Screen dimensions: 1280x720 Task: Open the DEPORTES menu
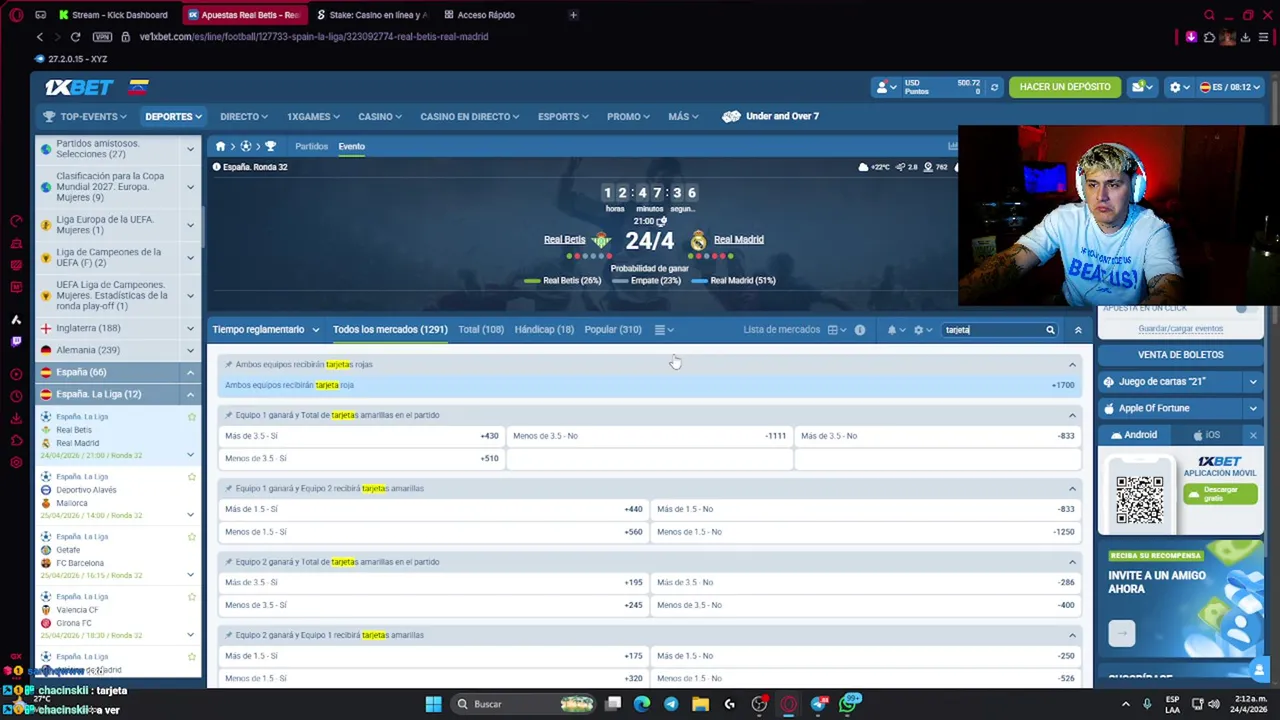(x=173, y=117)
